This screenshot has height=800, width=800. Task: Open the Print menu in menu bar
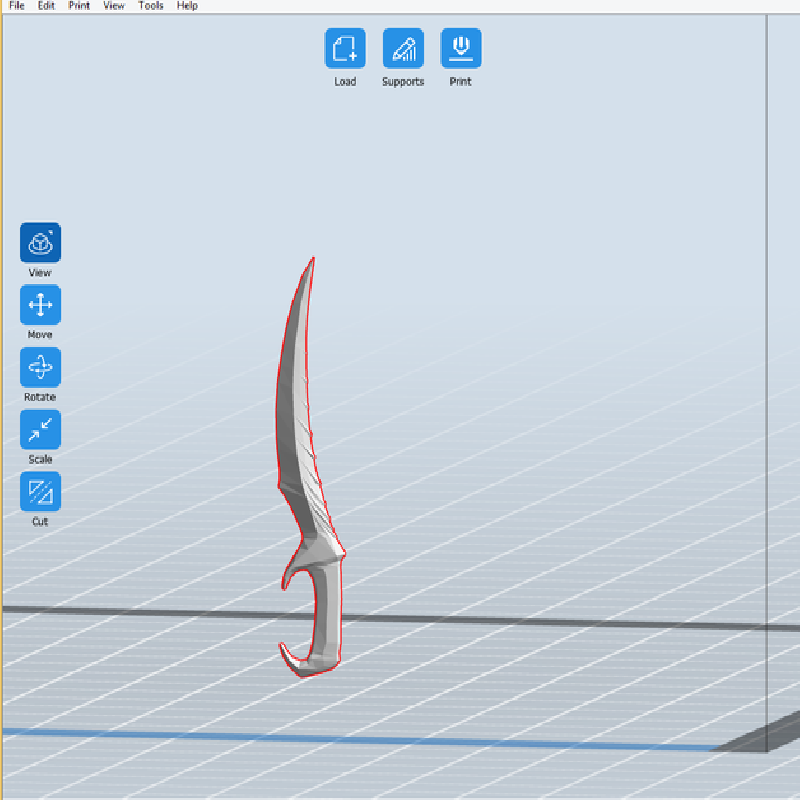(x=79, y=6)
